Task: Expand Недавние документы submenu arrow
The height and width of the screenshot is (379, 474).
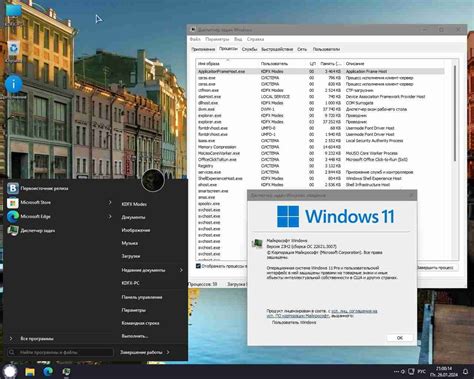Action: (x=181, y=270)
